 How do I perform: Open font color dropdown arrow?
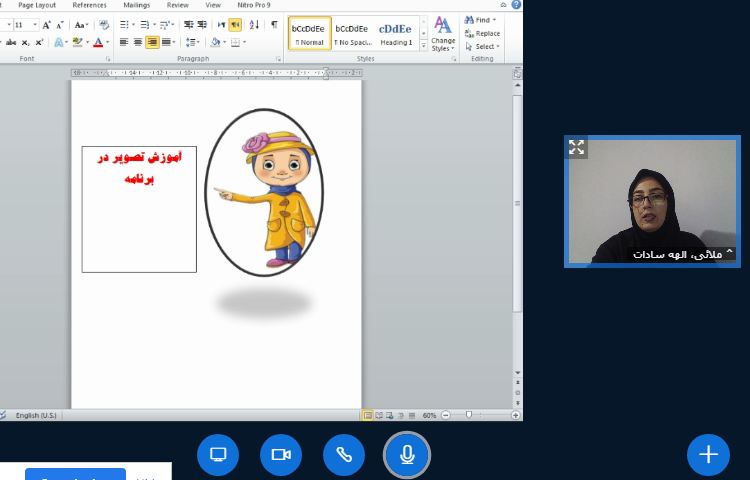click(108, 43)
